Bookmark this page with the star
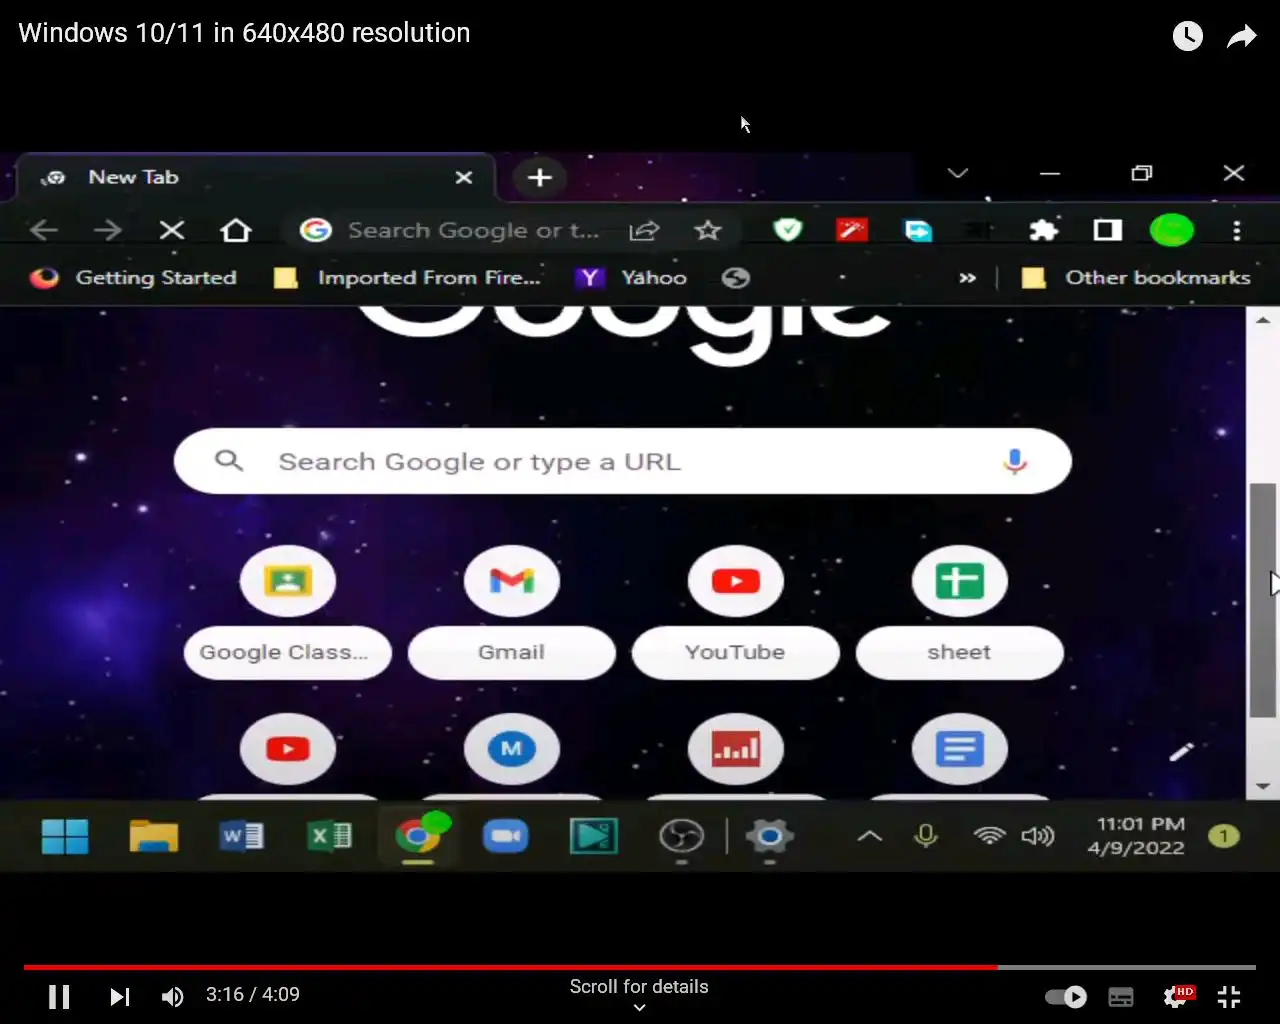1280x1024 pixels. [x=708, y=231]
